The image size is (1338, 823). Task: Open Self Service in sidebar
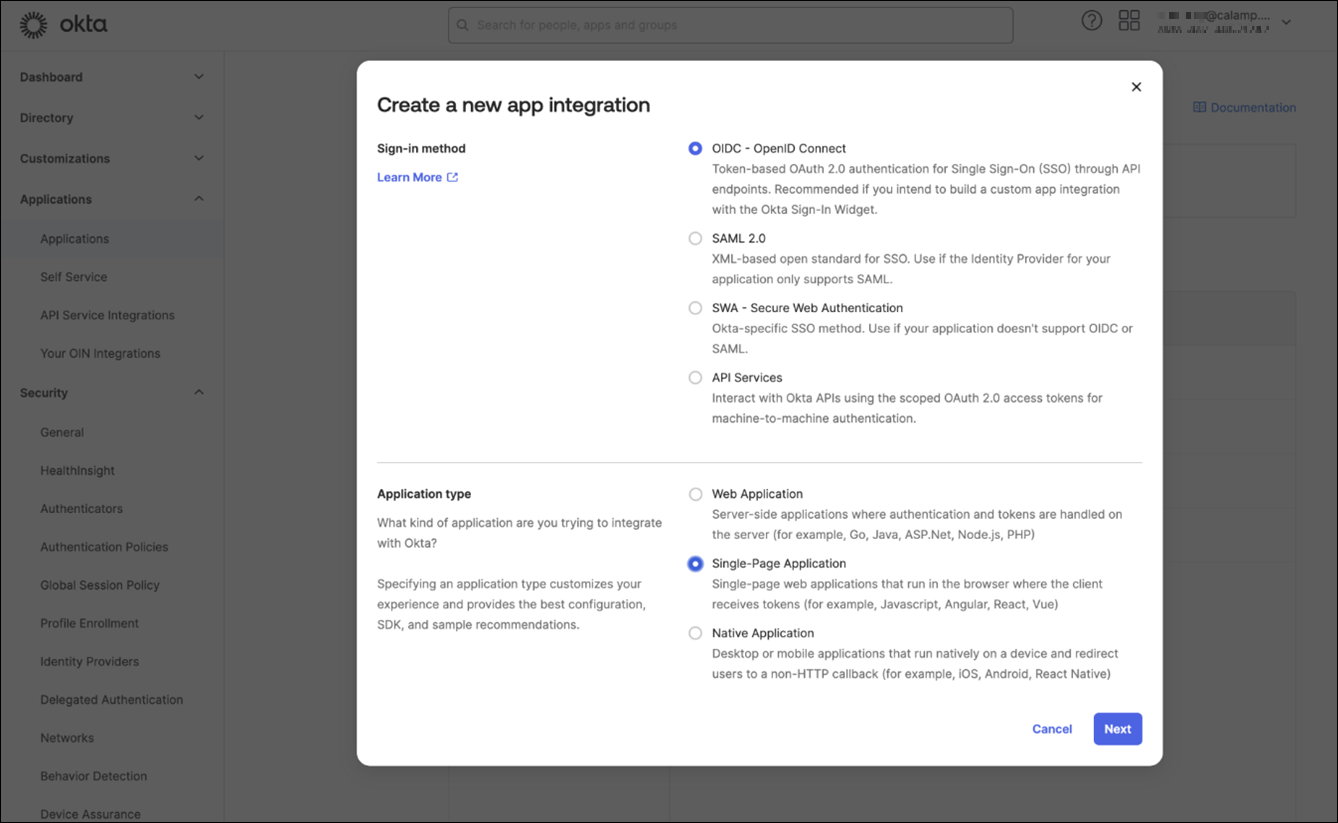[73, 277]
